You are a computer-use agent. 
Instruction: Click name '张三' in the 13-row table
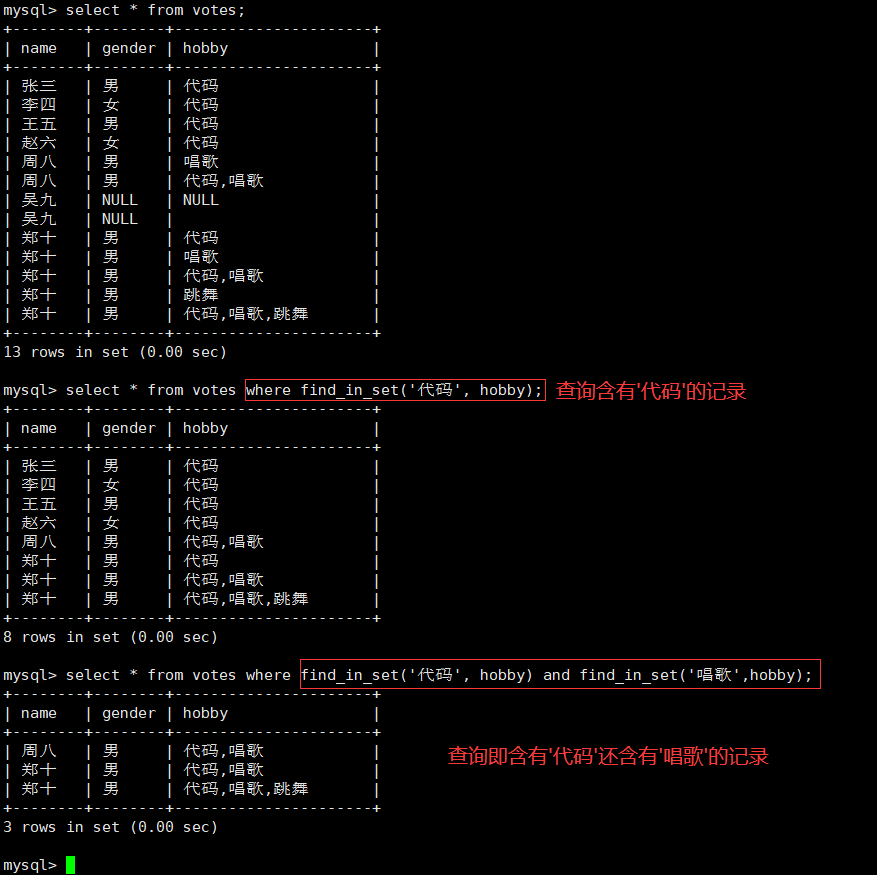39,86
